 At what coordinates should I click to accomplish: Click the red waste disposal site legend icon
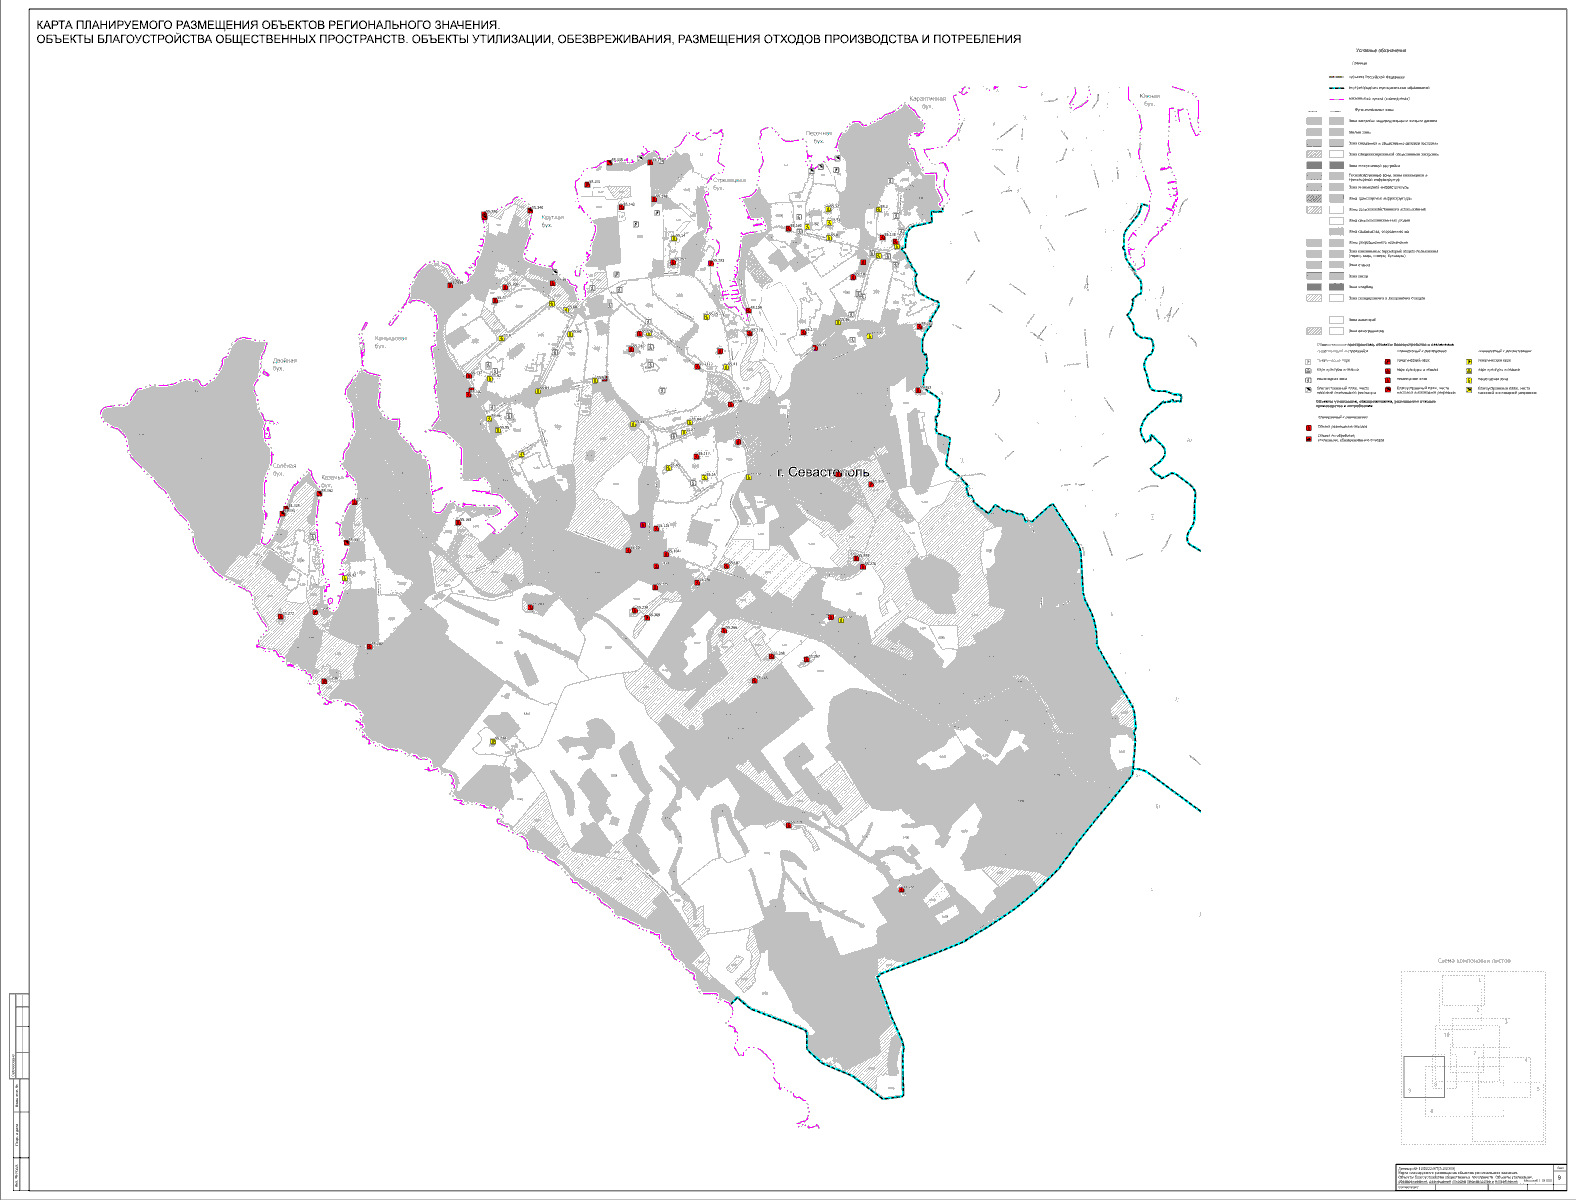click(1309, 427)
